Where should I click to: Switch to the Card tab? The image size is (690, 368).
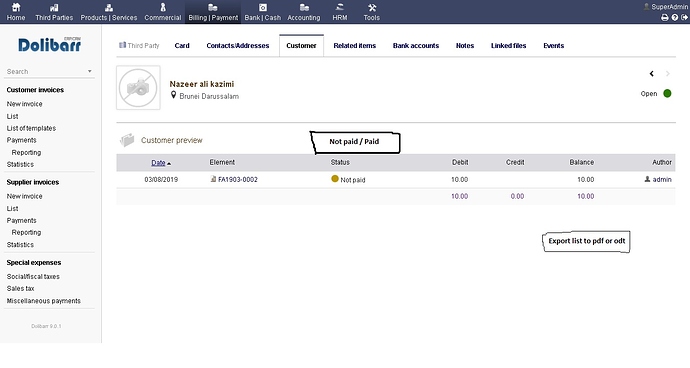click(x=182, y=45)
